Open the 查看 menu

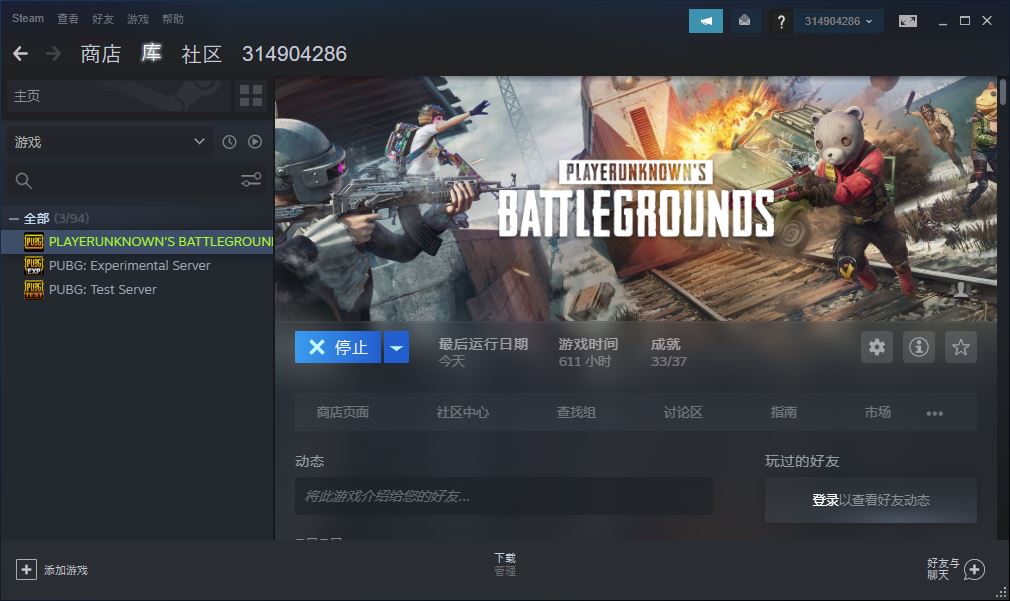(x=68, y=19)
